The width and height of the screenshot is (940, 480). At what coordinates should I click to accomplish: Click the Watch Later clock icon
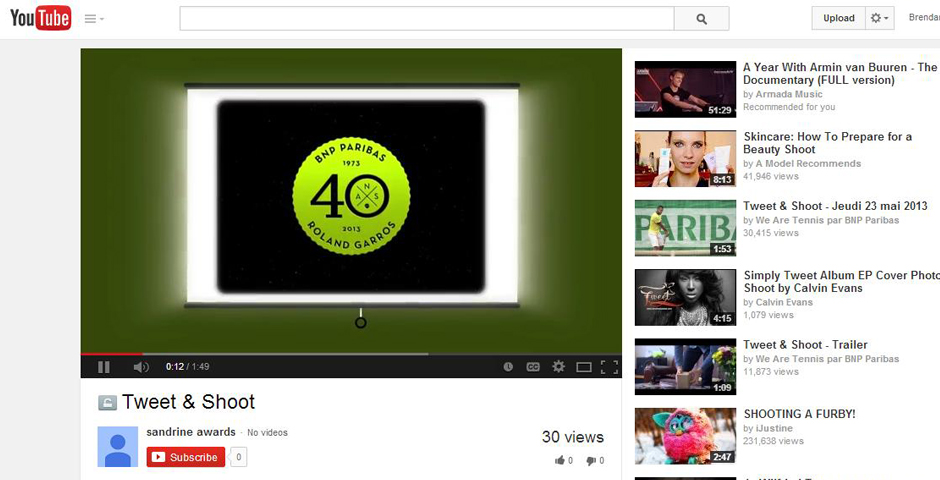(508, 367)
